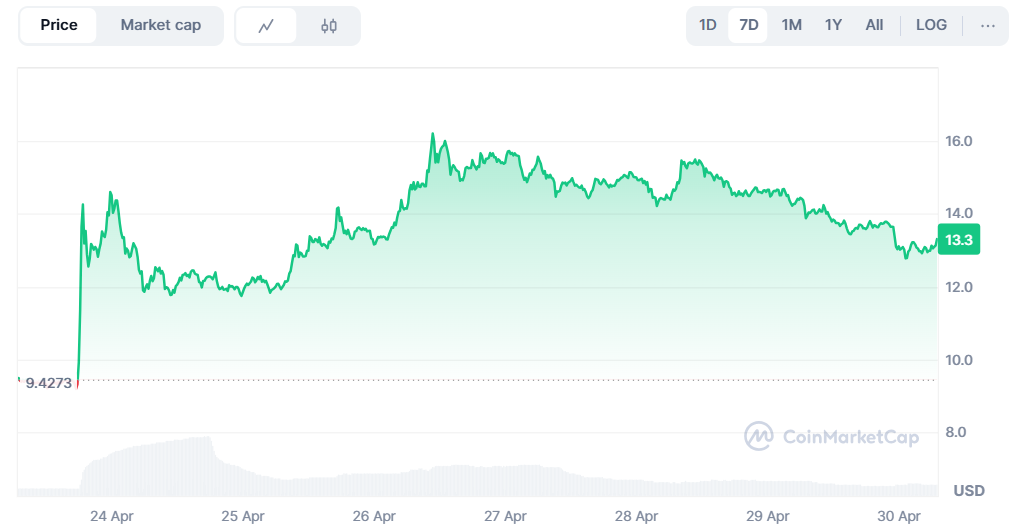Open the three-dot more options menu
The image size is (1015, 527).
(988, 26)
